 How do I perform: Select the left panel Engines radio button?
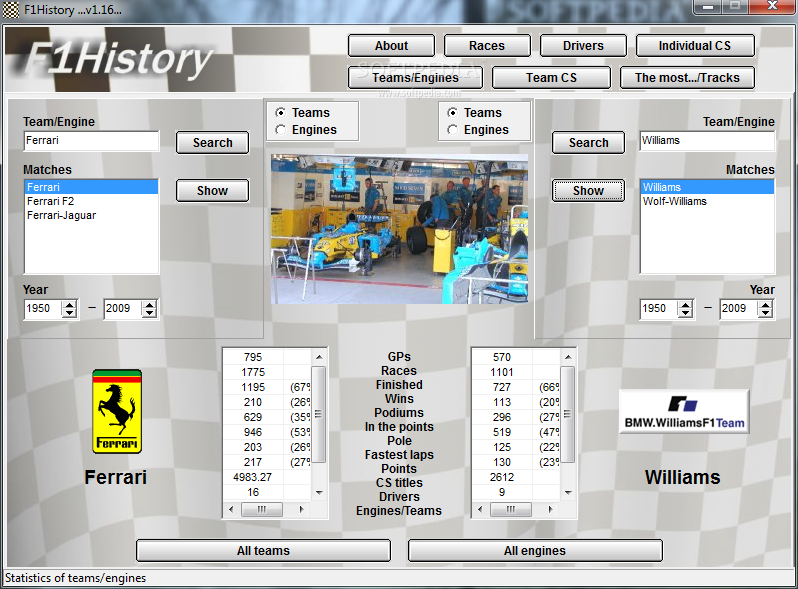click(280, 130)
